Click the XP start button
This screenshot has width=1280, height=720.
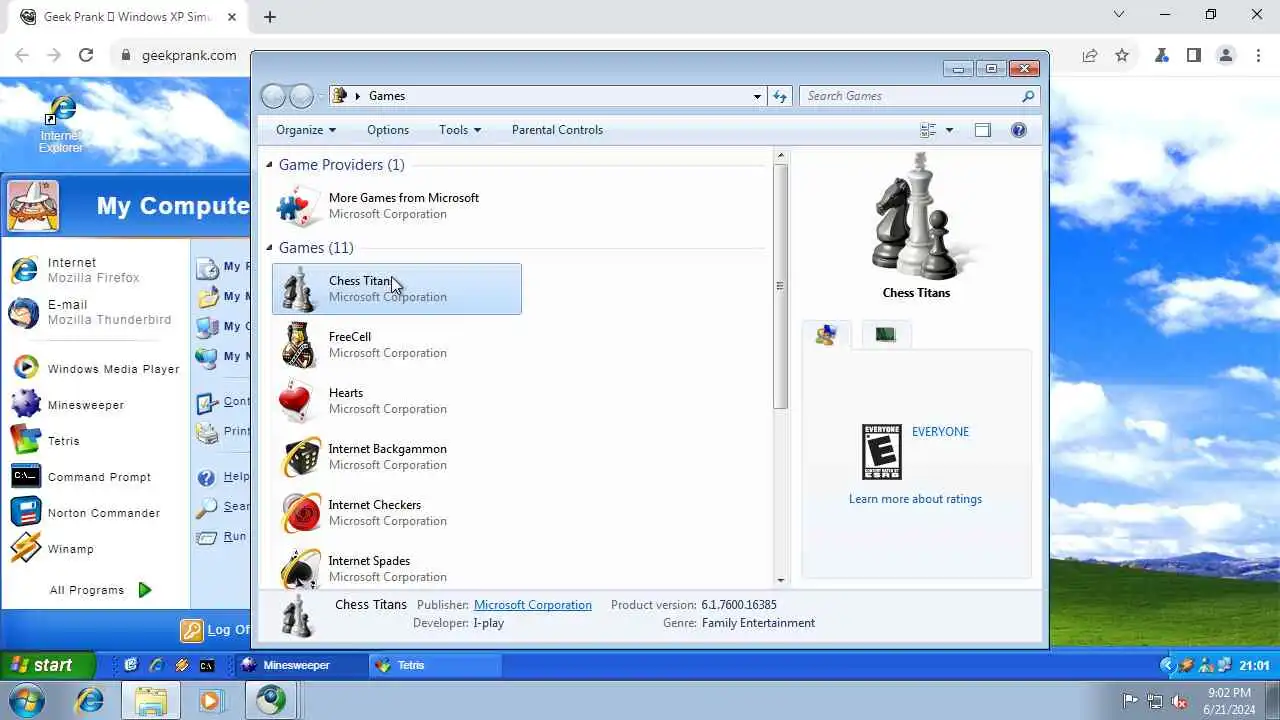click(47, 665)
